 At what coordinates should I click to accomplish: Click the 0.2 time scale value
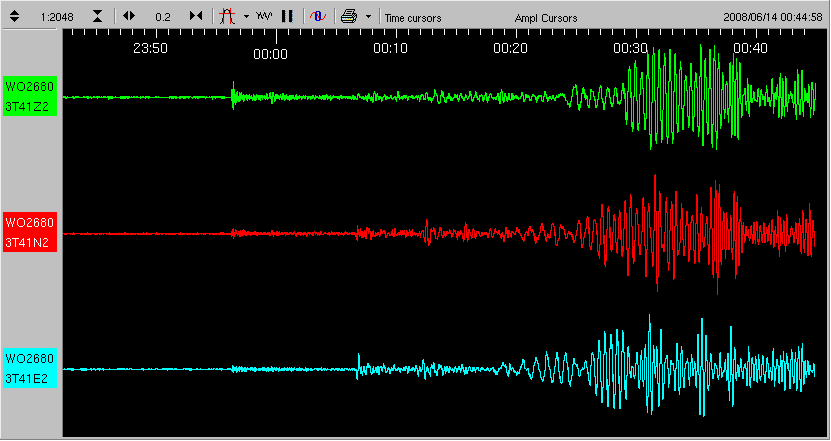pos(163,17)
